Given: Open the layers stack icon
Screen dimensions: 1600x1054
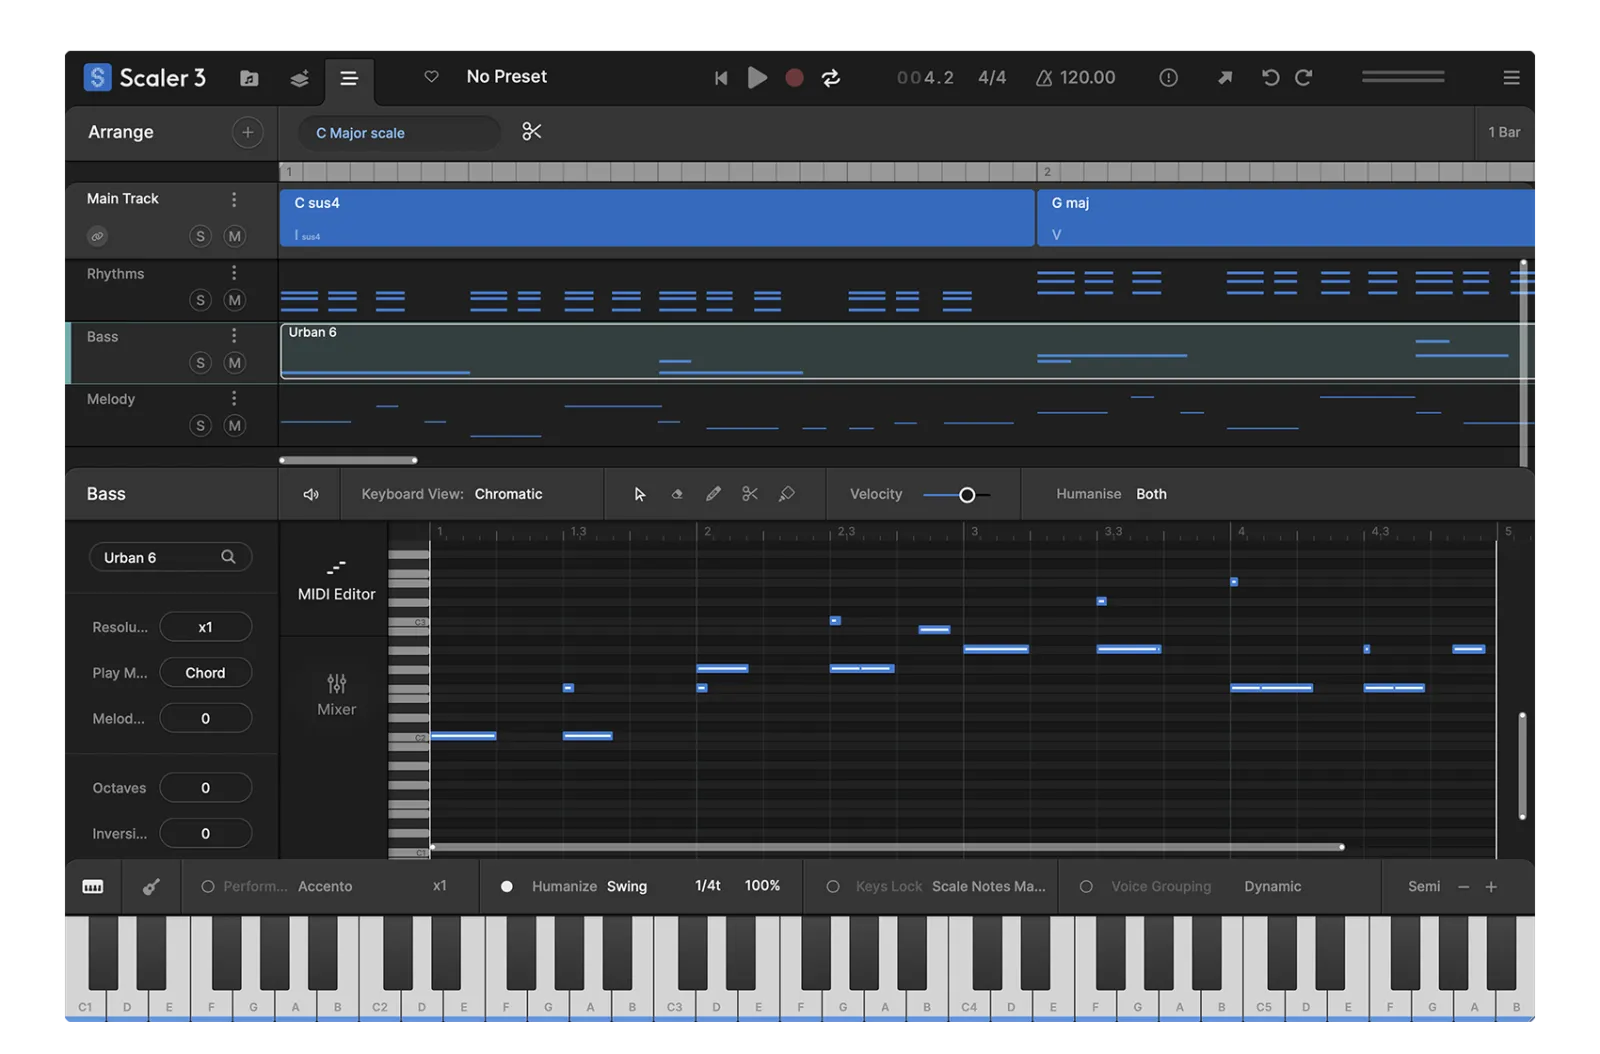Looking at the screenshot, I should [299, 78].
